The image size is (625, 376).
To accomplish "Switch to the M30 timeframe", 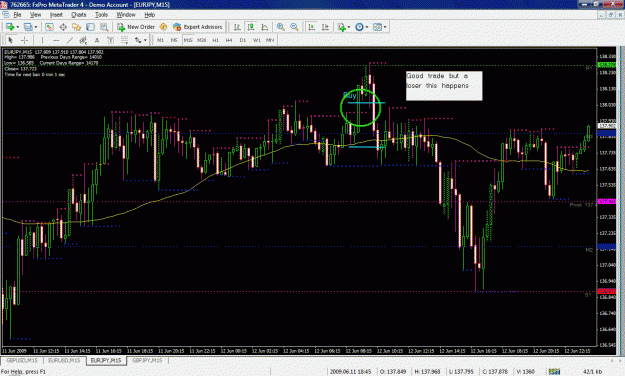I will [x=202, y=40].
